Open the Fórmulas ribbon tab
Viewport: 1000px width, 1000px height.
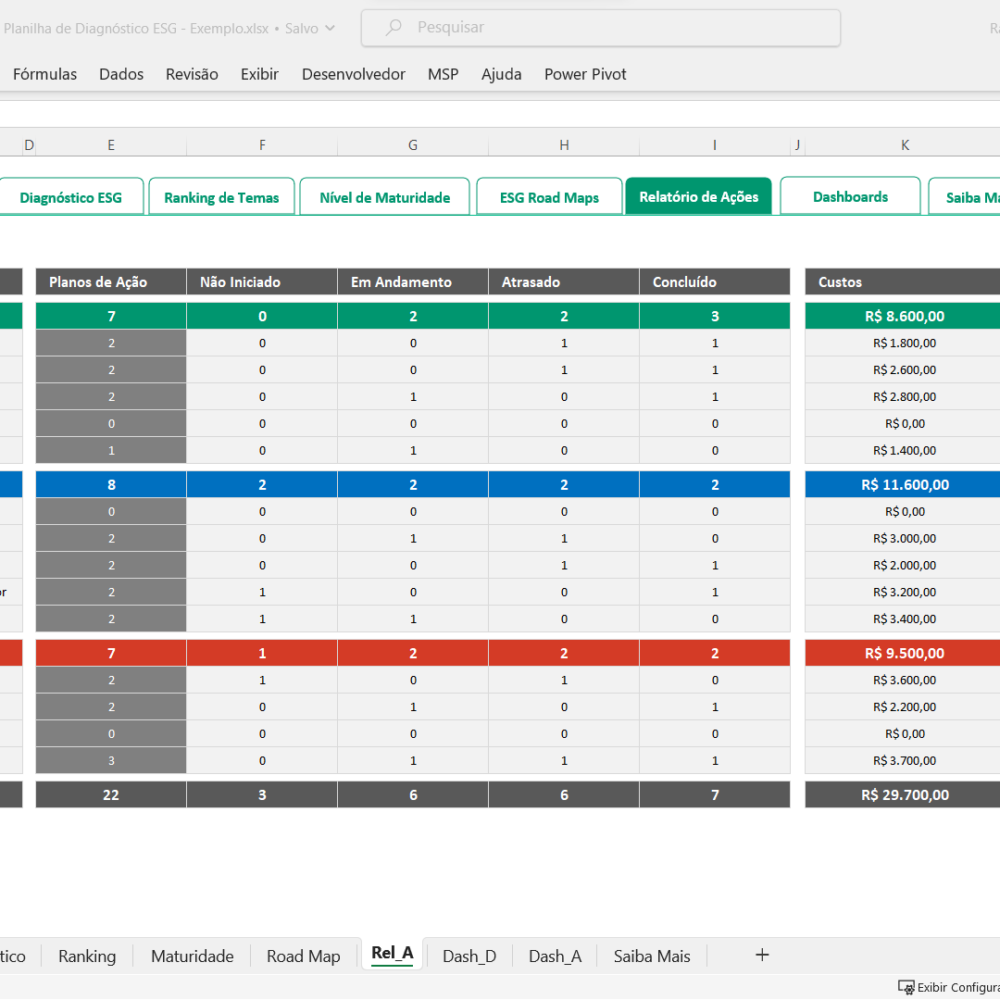[45, 74]
